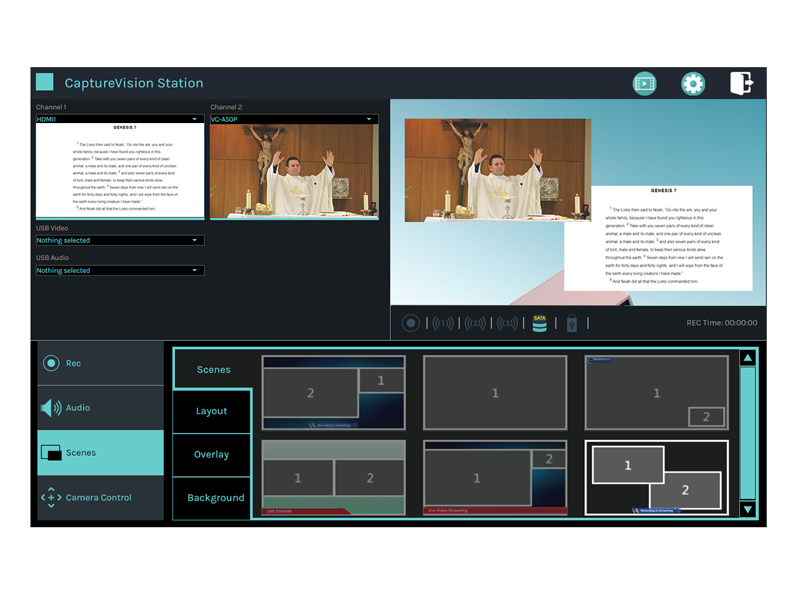Switch to the Overlay tab
The height and width of the screenshot is (600, 800).
pyautogui.click(x=211, y=454)
